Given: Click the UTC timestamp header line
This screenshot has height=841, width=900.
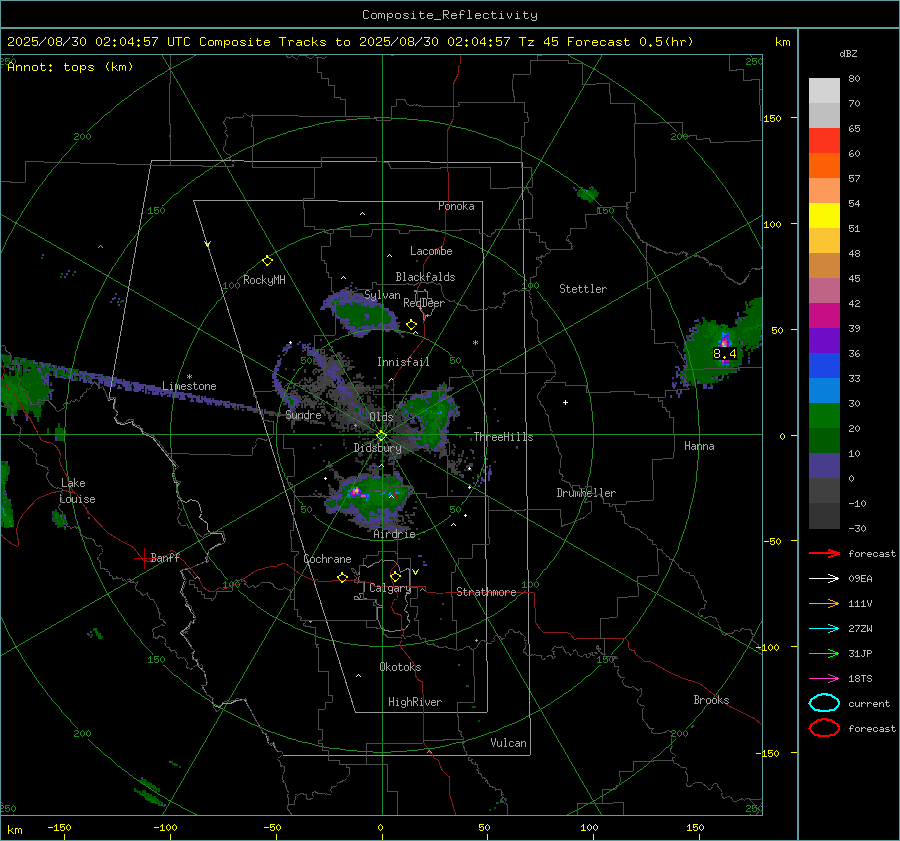Looking at the screenshot, I should 350,42.
